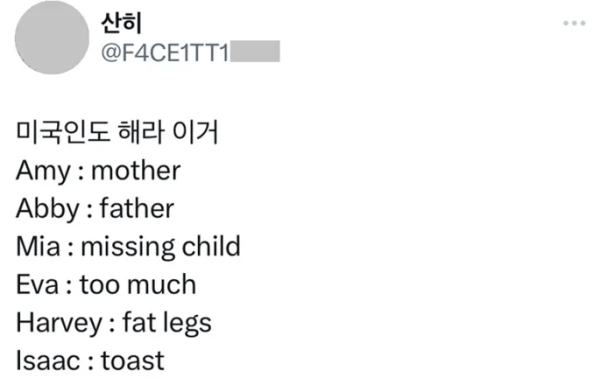Click the name Amy in the tweet
The width and height of the screenshot is (600, 392).
pos(43,171)
